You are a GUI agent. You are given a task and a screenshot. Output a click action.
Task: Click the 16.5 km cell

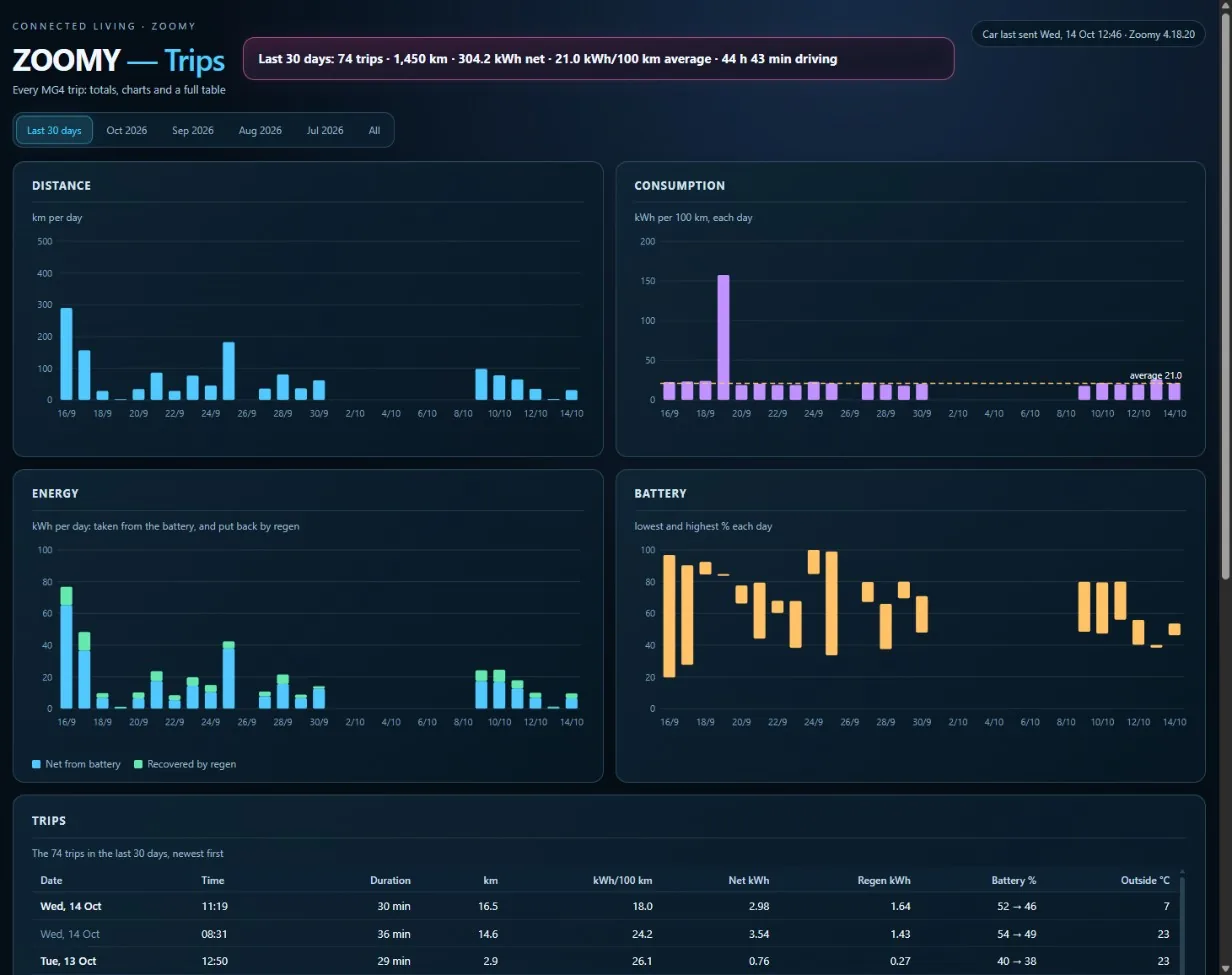[x=488, y=906]
